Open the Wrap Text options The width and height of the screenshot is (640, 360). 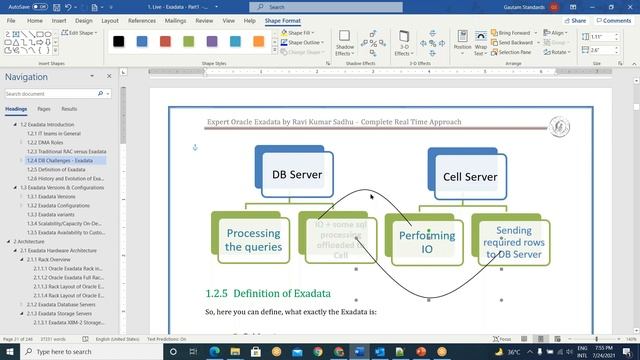tap(480, 43)
